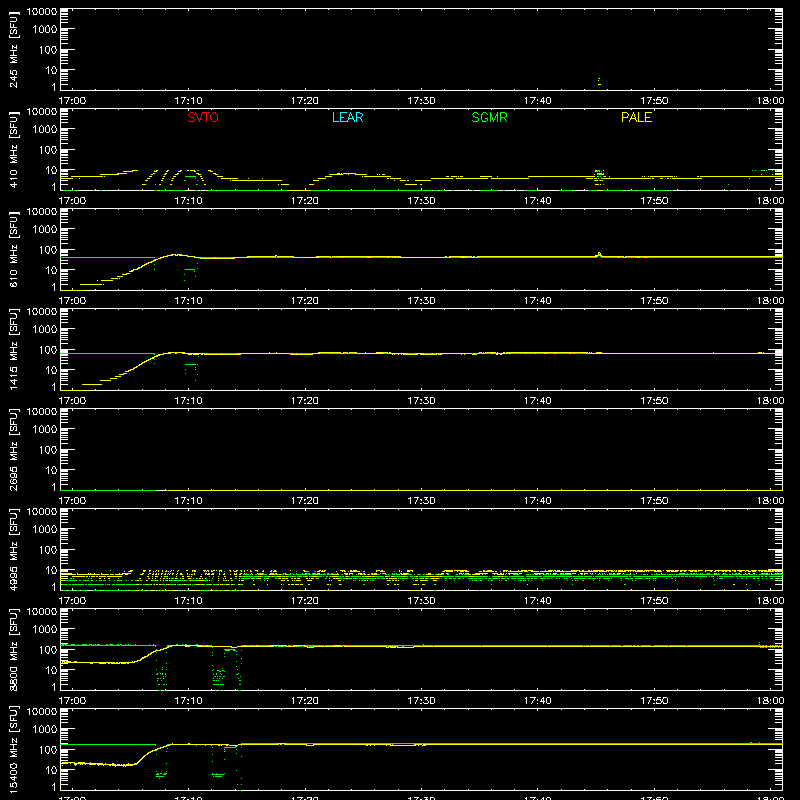Click the red SVTO station label
800x800 pixels.
click(x=203, y=117)
